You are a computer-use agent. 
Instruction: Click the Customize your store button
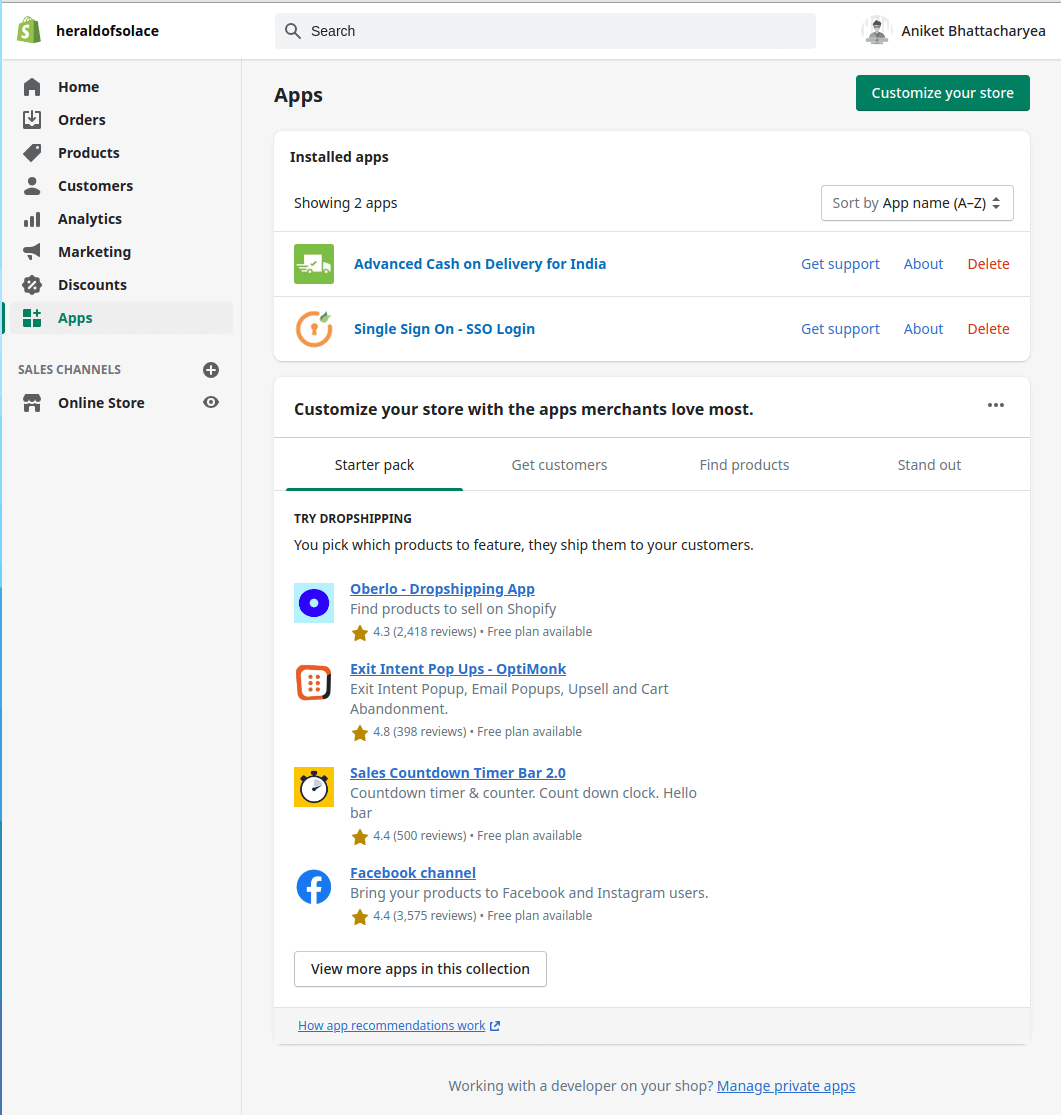[942, 93]
